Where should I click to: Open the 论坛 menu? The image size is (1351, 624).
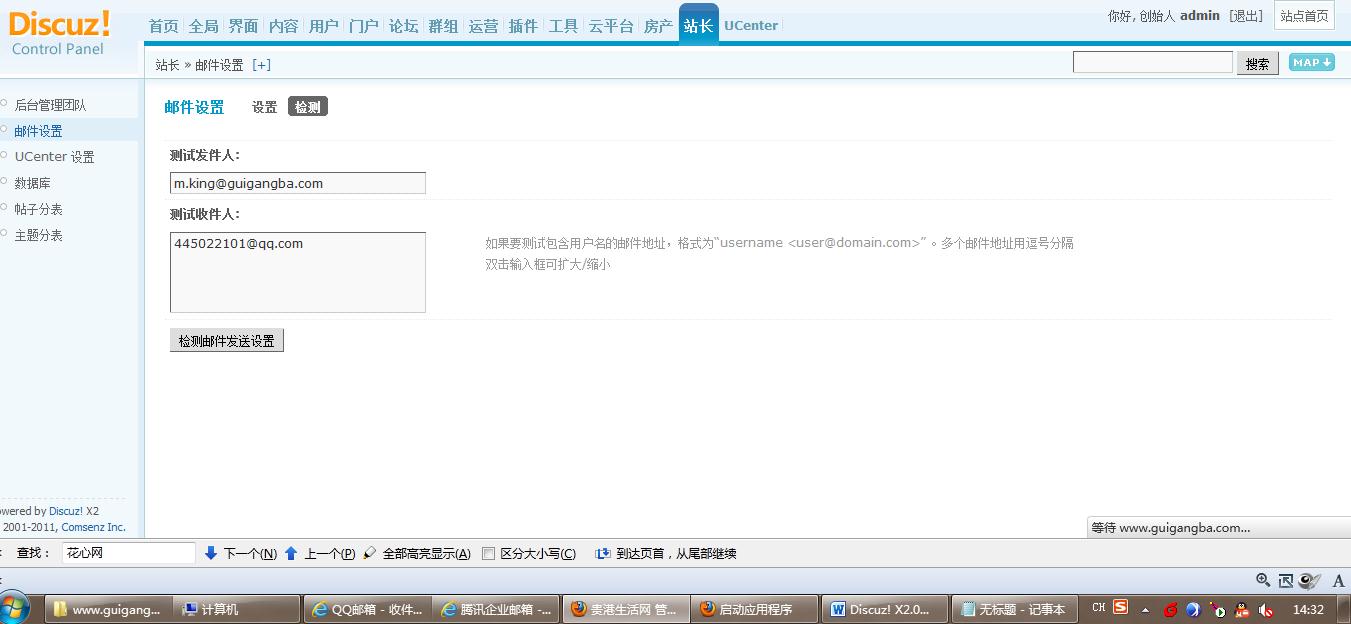click(x=403, y=26)
